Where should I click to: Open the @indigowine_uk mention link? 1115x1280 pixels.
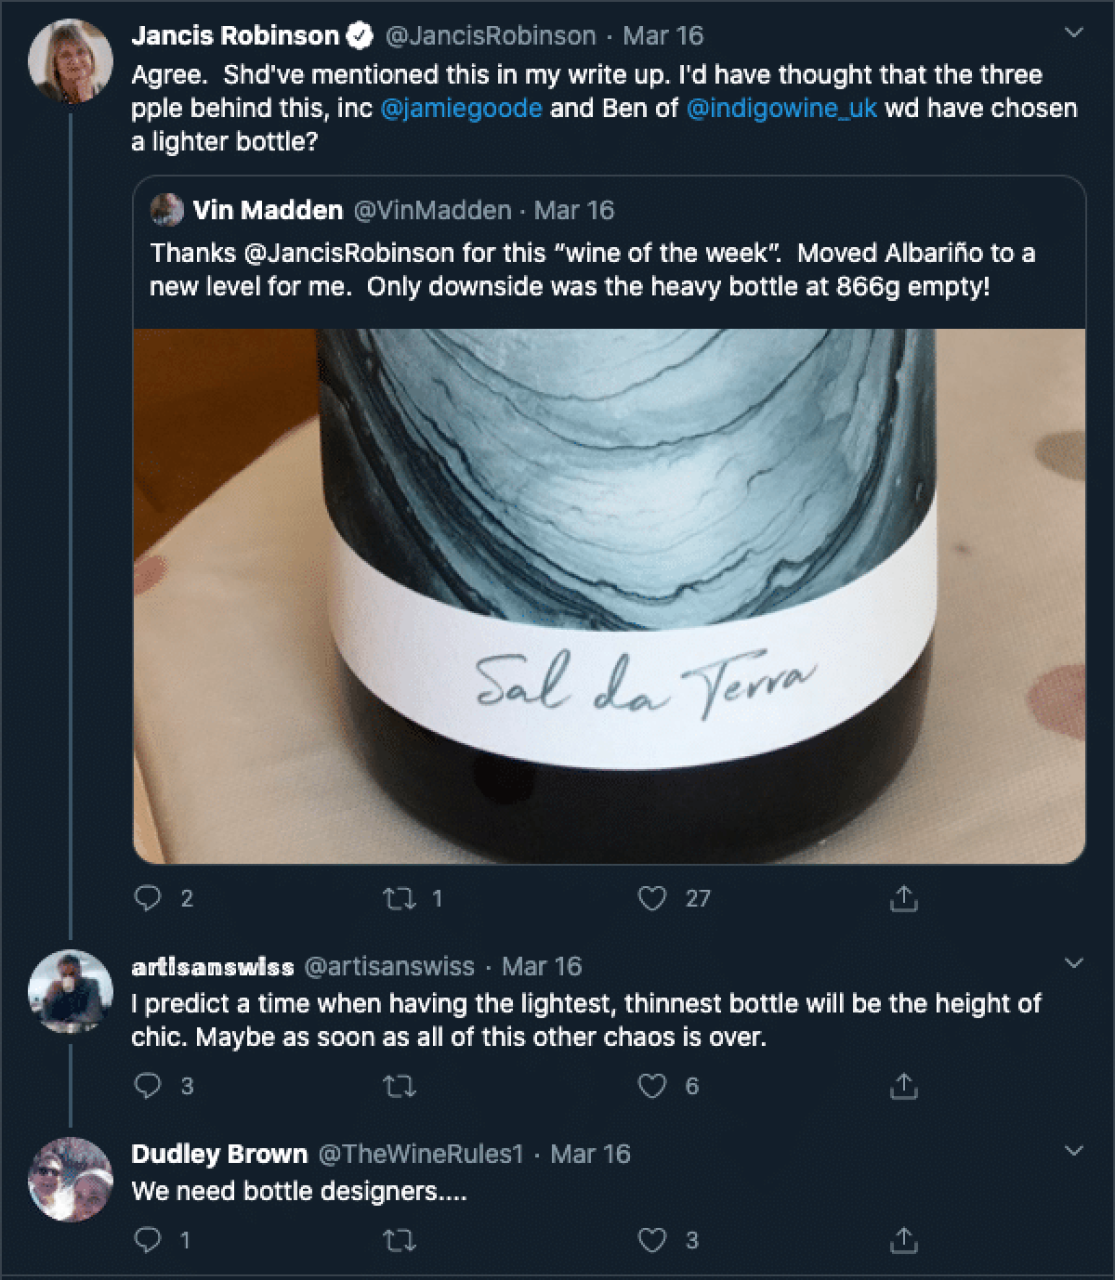[x=781, y=108]
